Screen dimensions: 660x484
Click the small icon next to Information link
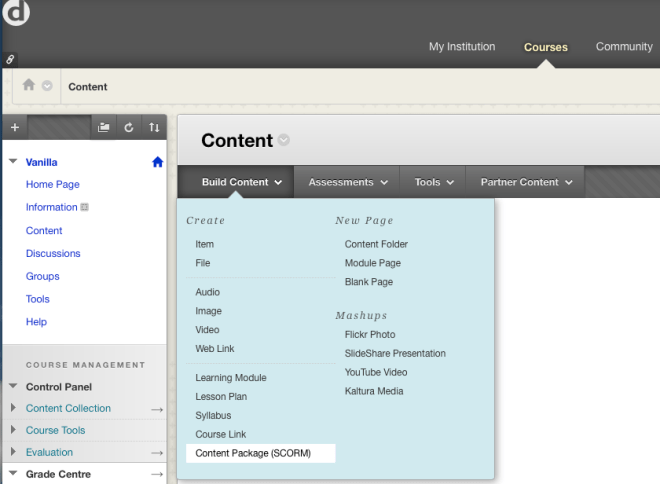(84, 207)
